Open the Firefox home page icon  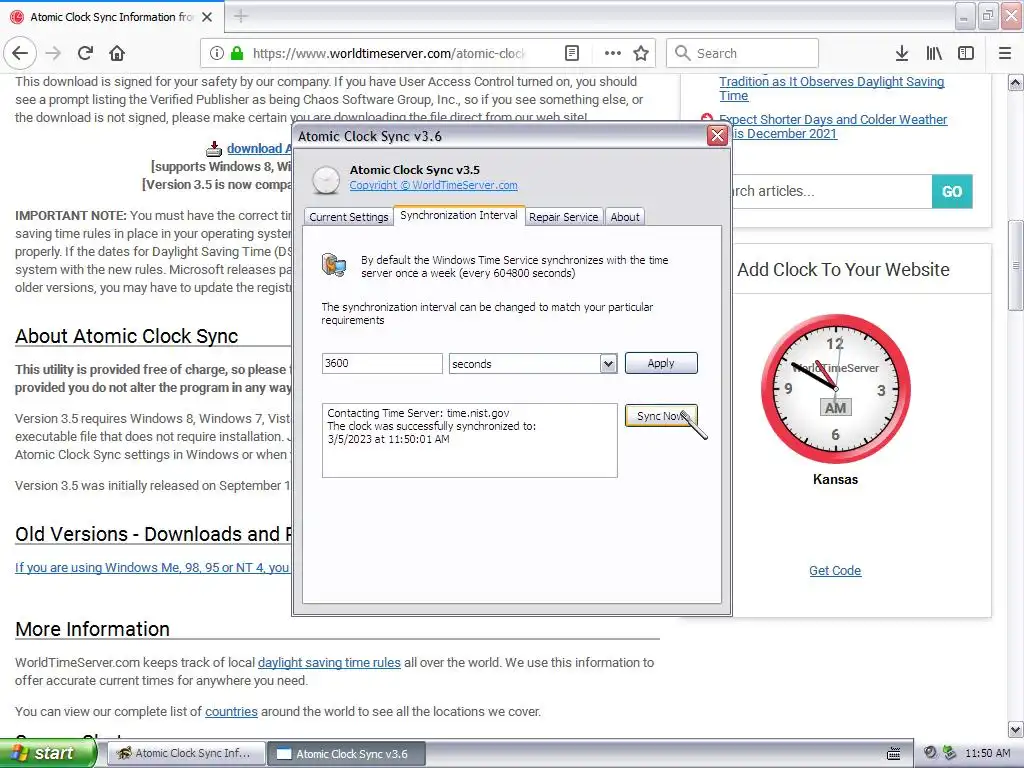click(x=117, y=53)
